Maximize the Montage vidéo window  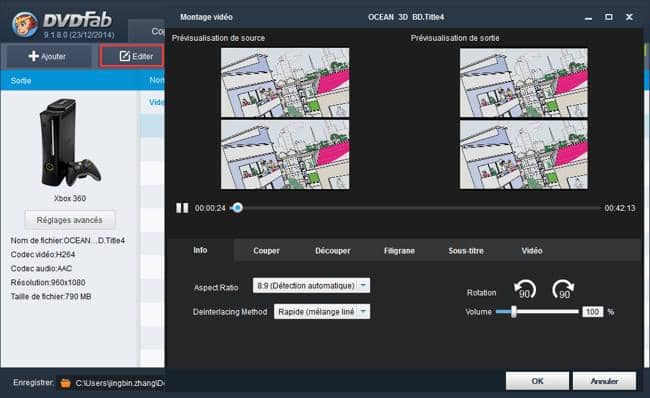609,17
